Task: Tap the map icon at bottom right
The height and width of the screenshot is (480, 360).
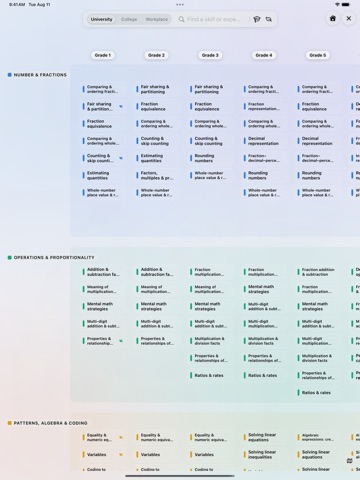Action: (x=349, y=461)
